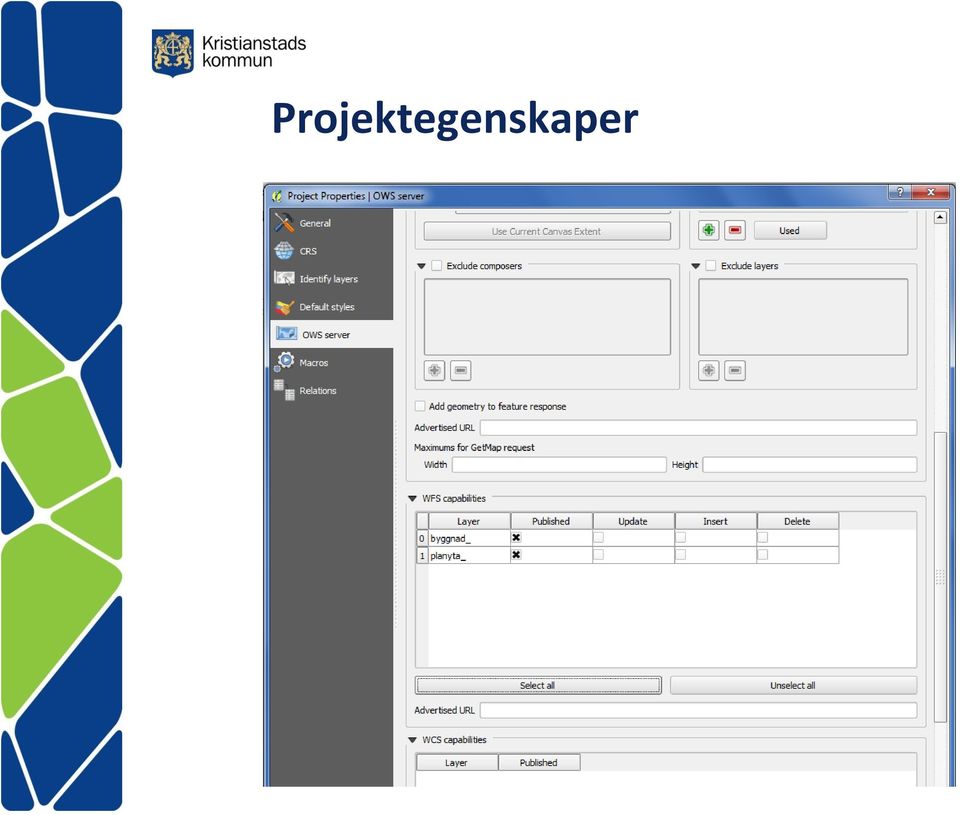The width and height of the screenshot is (960, 815).
Task: Click Unselect all in WFS capabilities
Action: 793,685
